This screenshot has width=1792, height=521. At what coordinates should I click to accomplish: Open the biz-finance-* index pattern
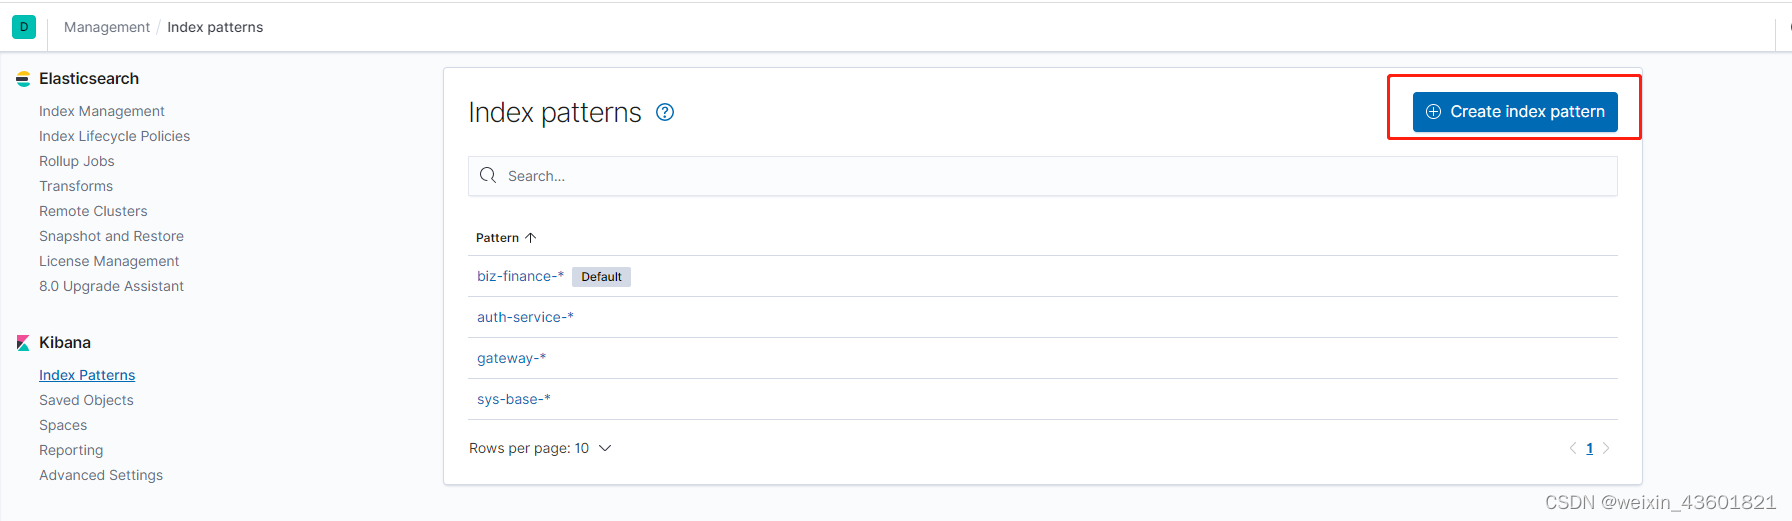520,276
